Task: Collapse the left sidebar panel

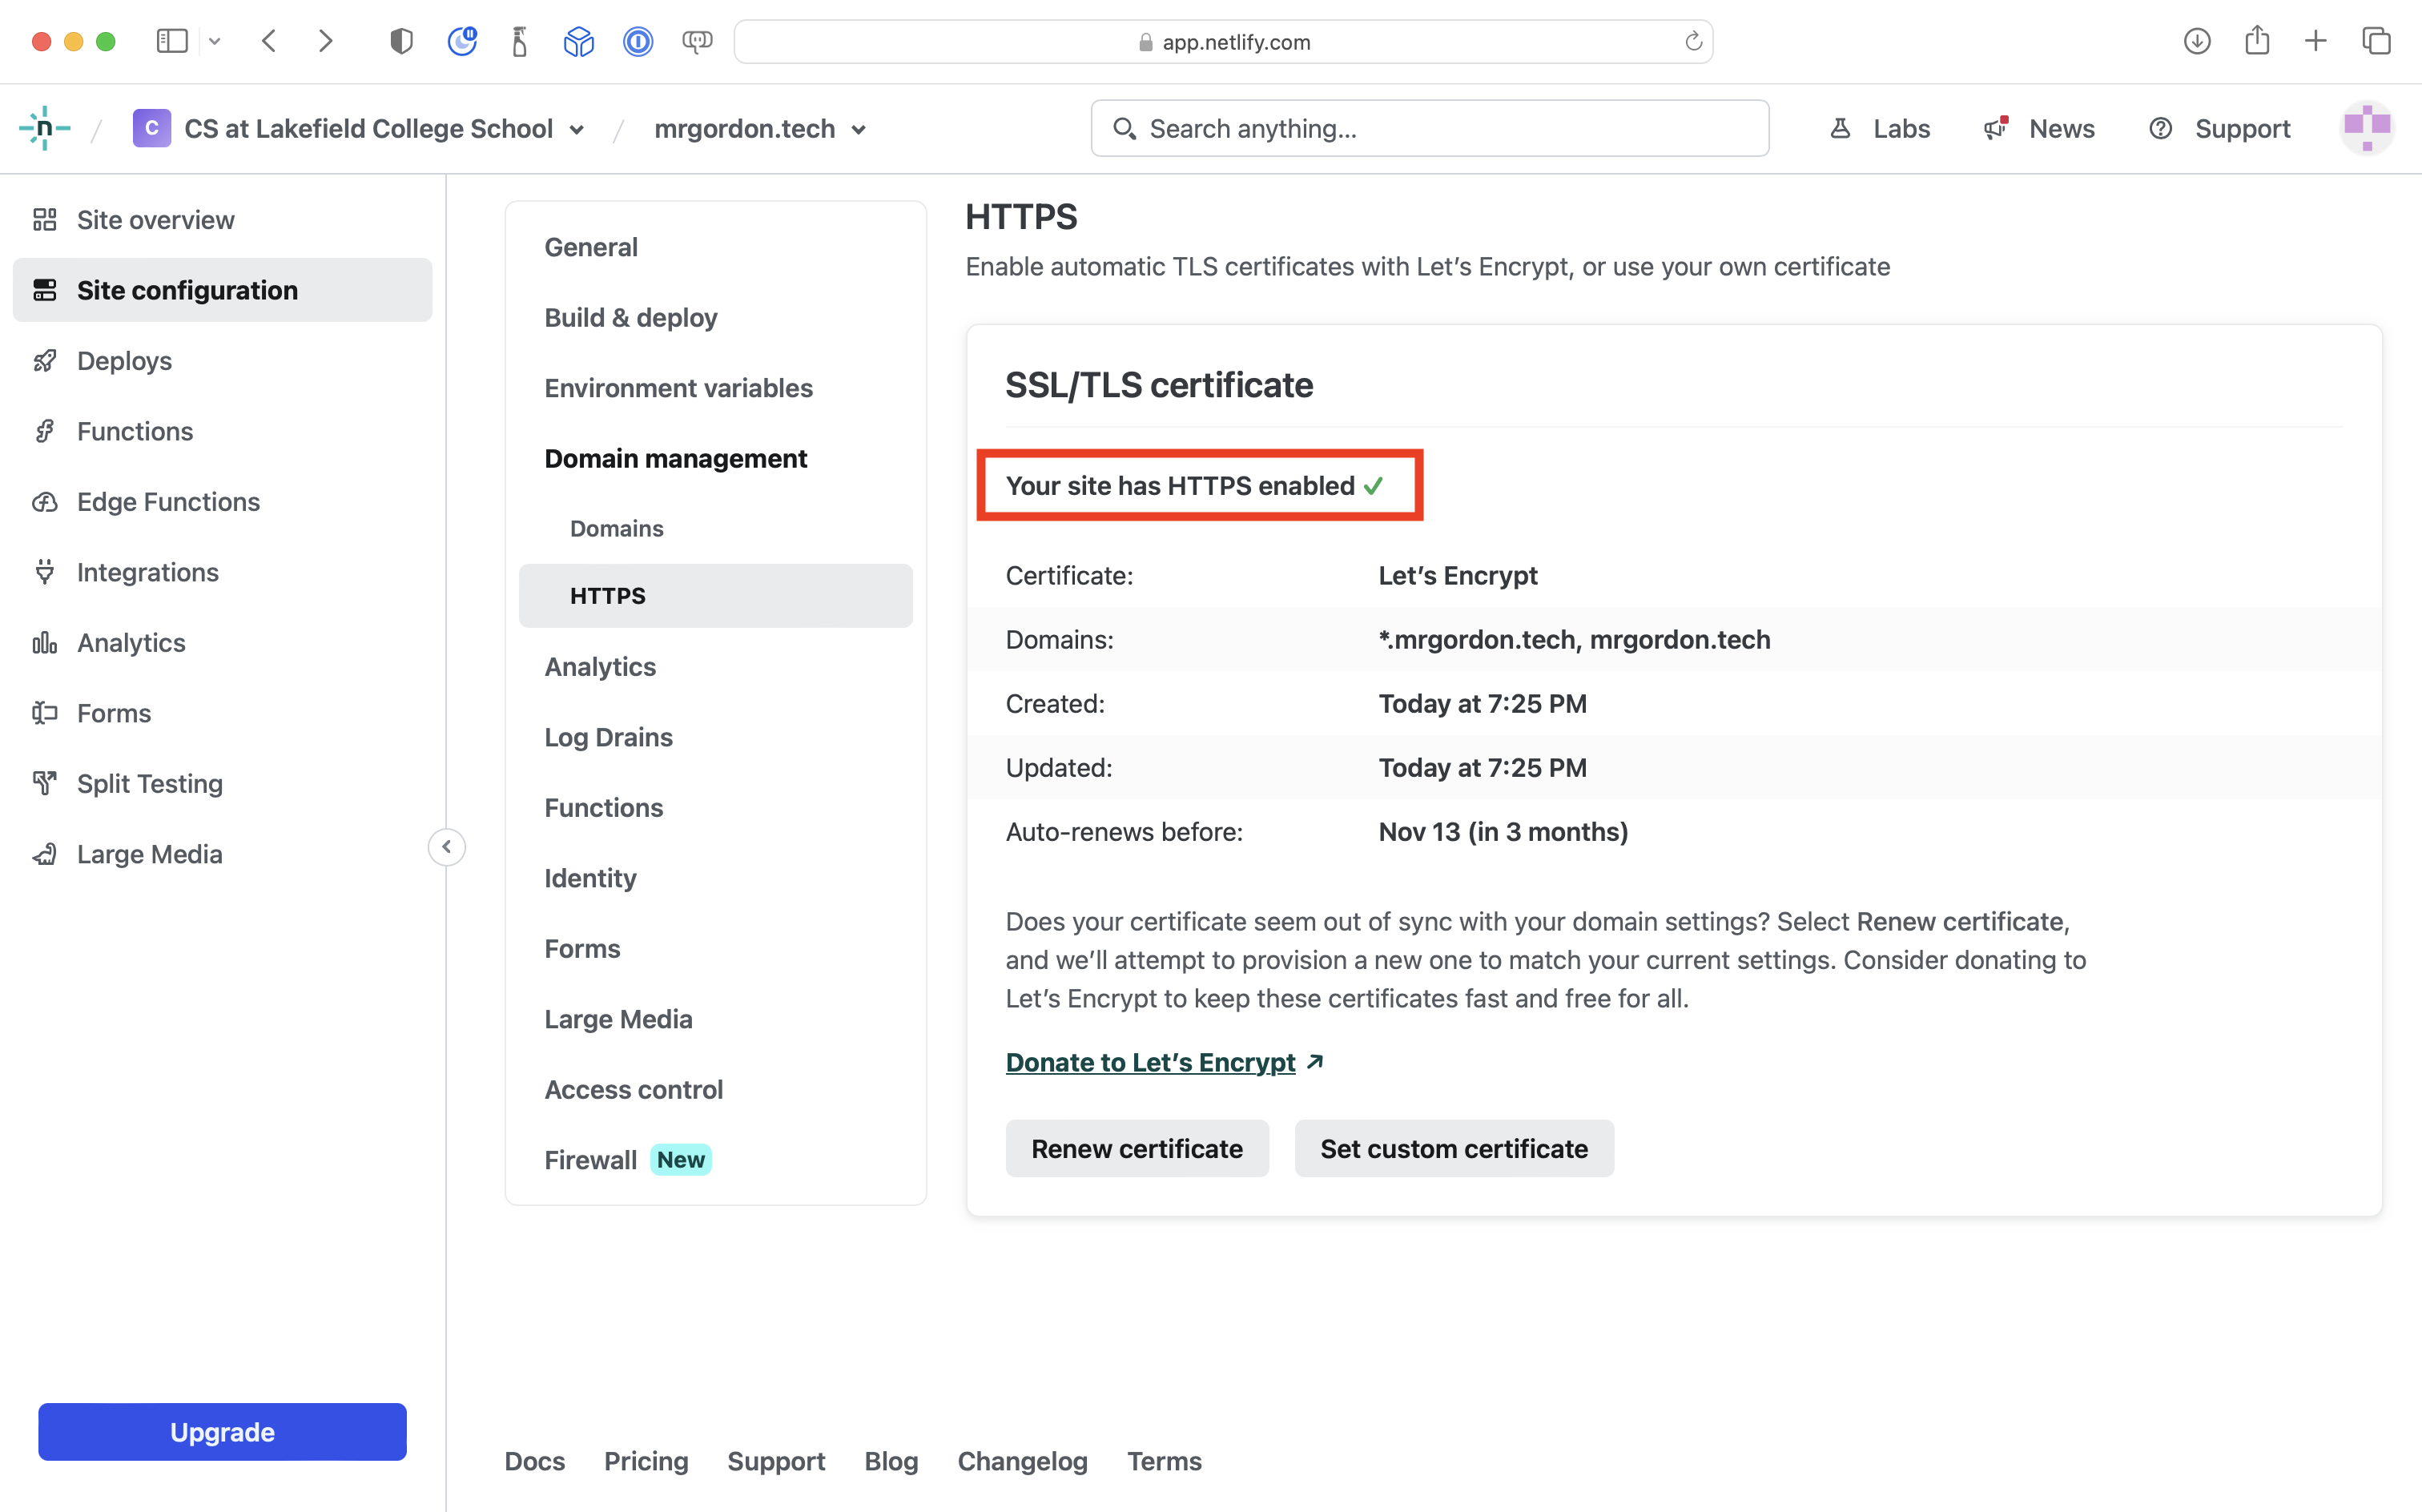Action: (448, 846)
